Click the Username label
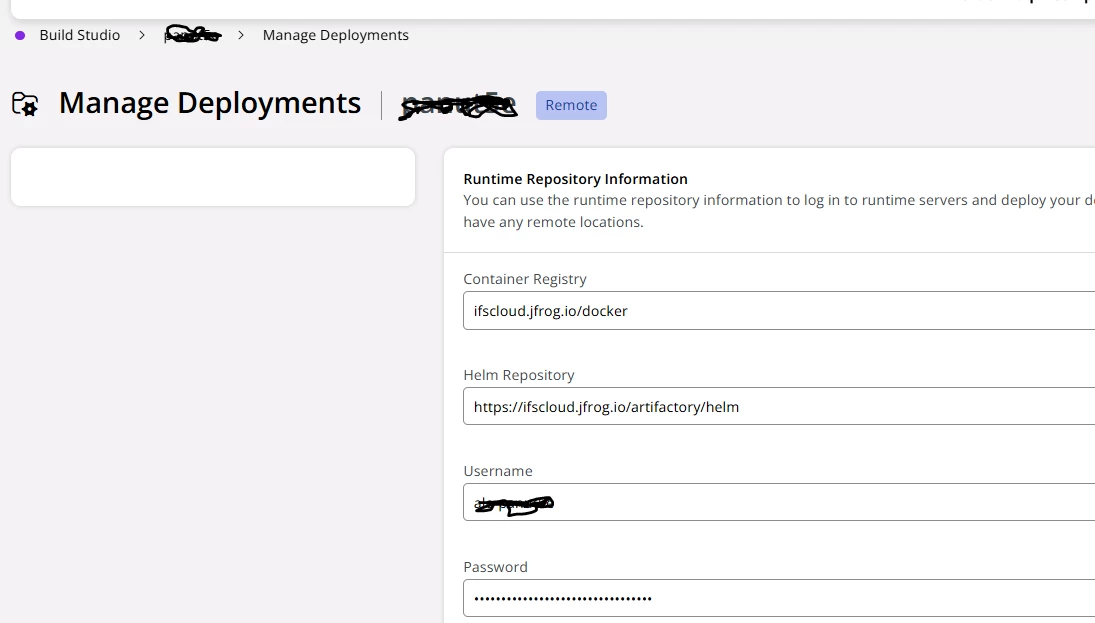This screenshot has width=1095, height=623. tap(498, 471)
